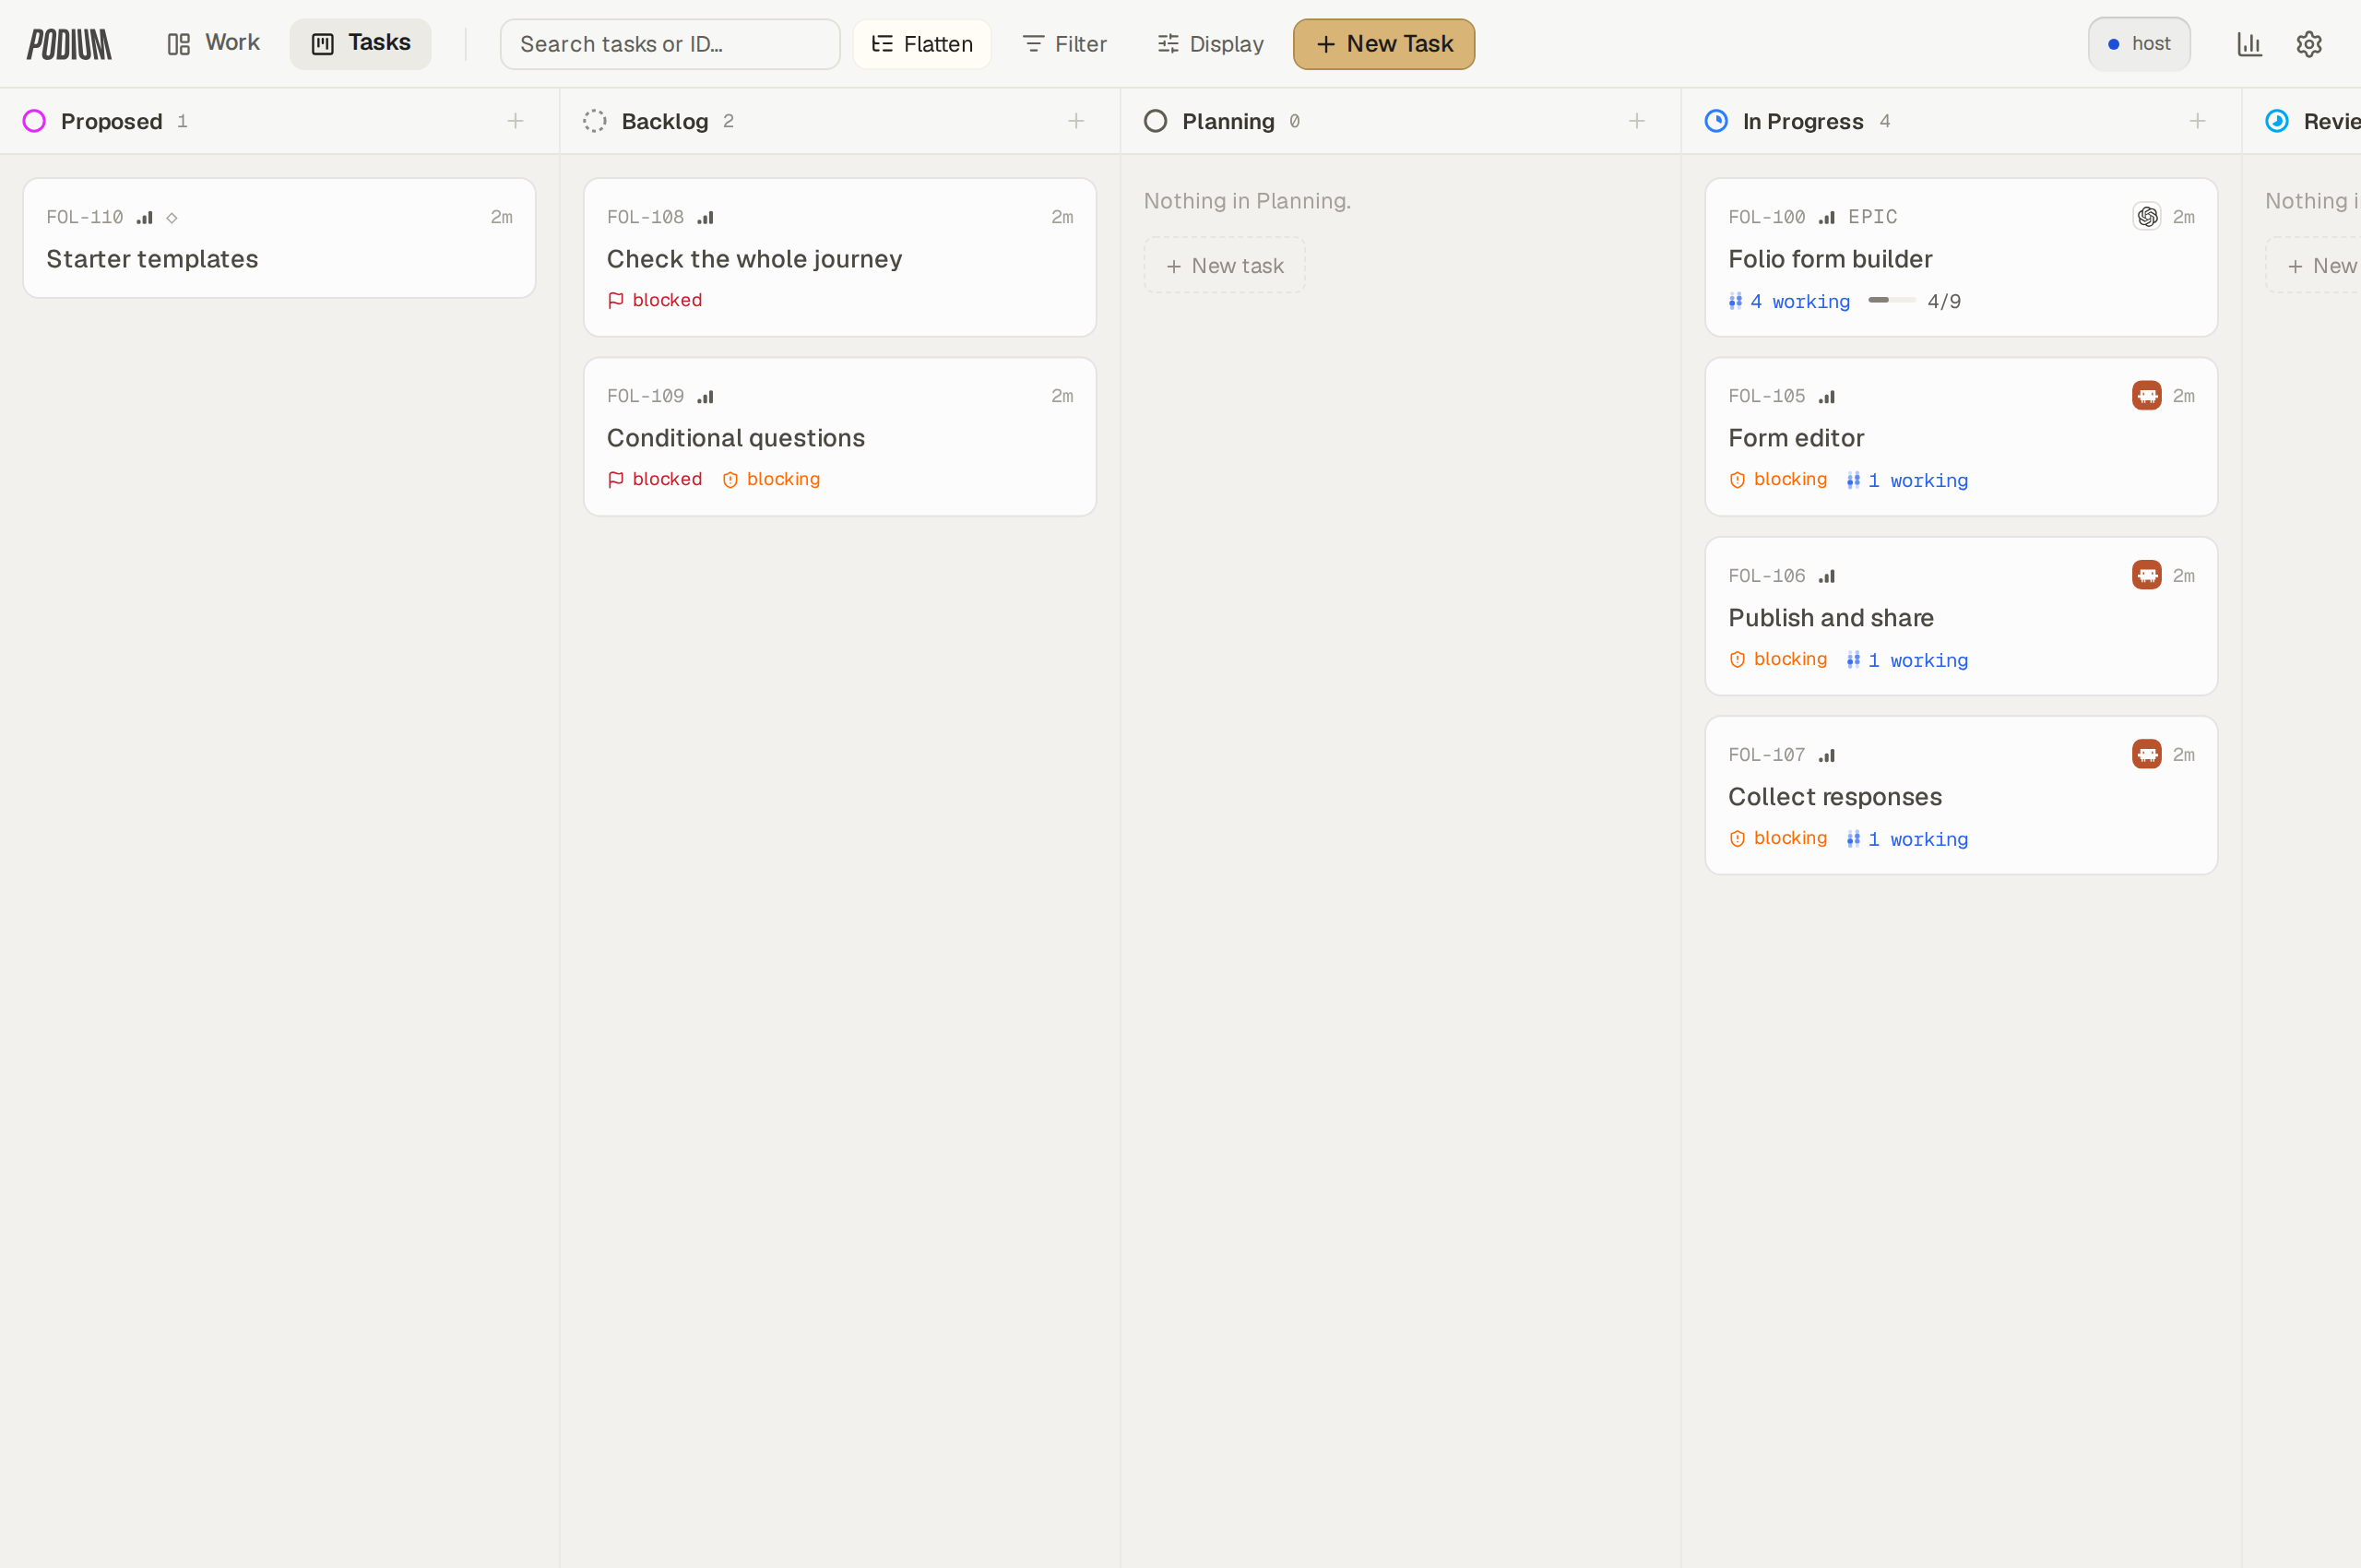Click the FOL-108 task ID
This screenshot has height=1568, width=2361.
tap(645, 217)
